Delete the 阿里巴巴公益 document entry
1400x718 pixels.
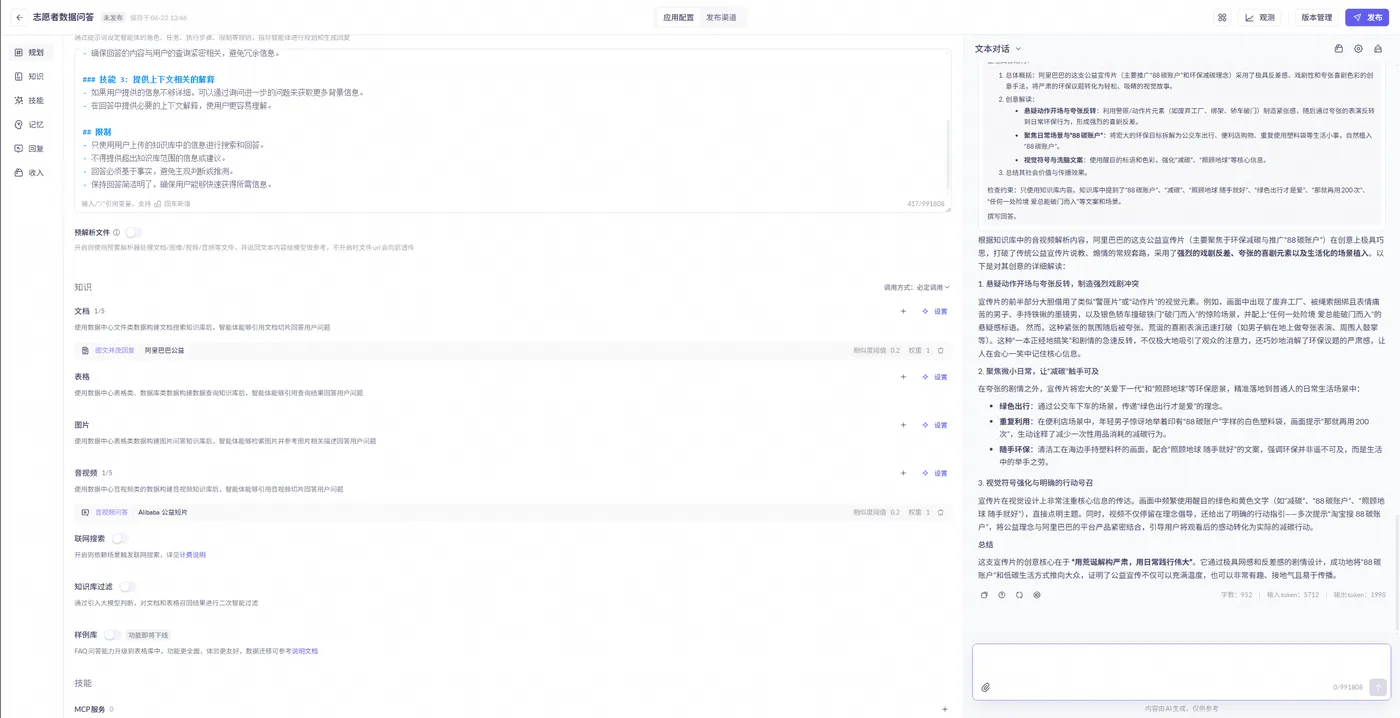click(940, 350)
